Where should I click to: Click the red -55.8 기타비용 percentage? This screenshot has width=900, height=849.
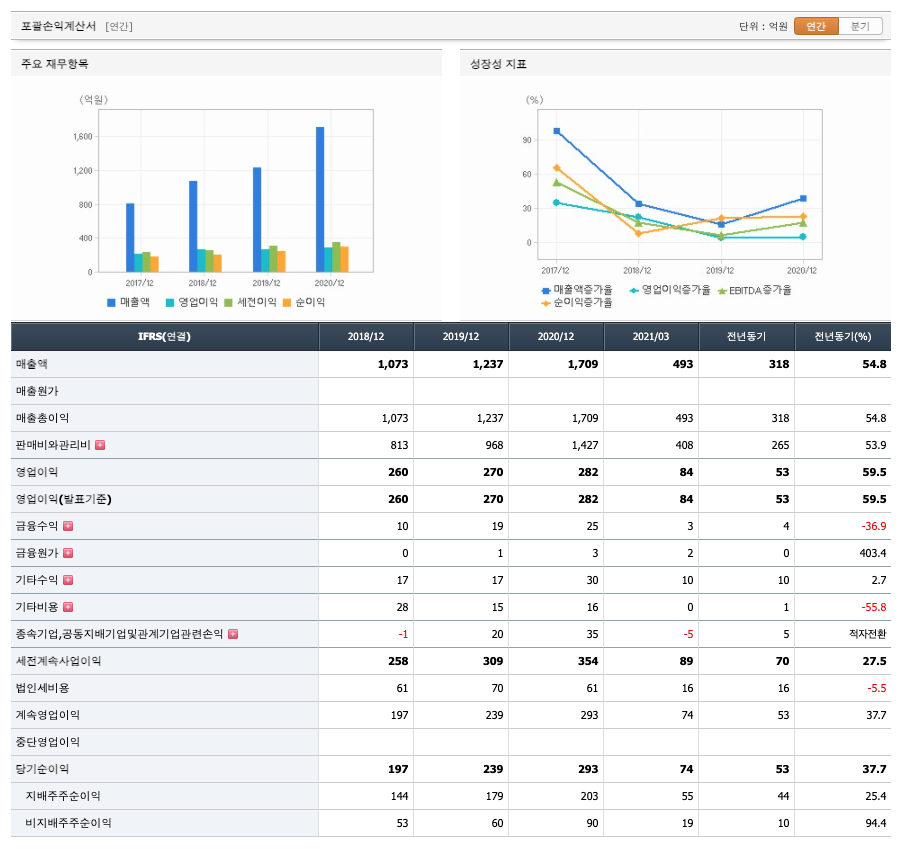coord(874,607)
